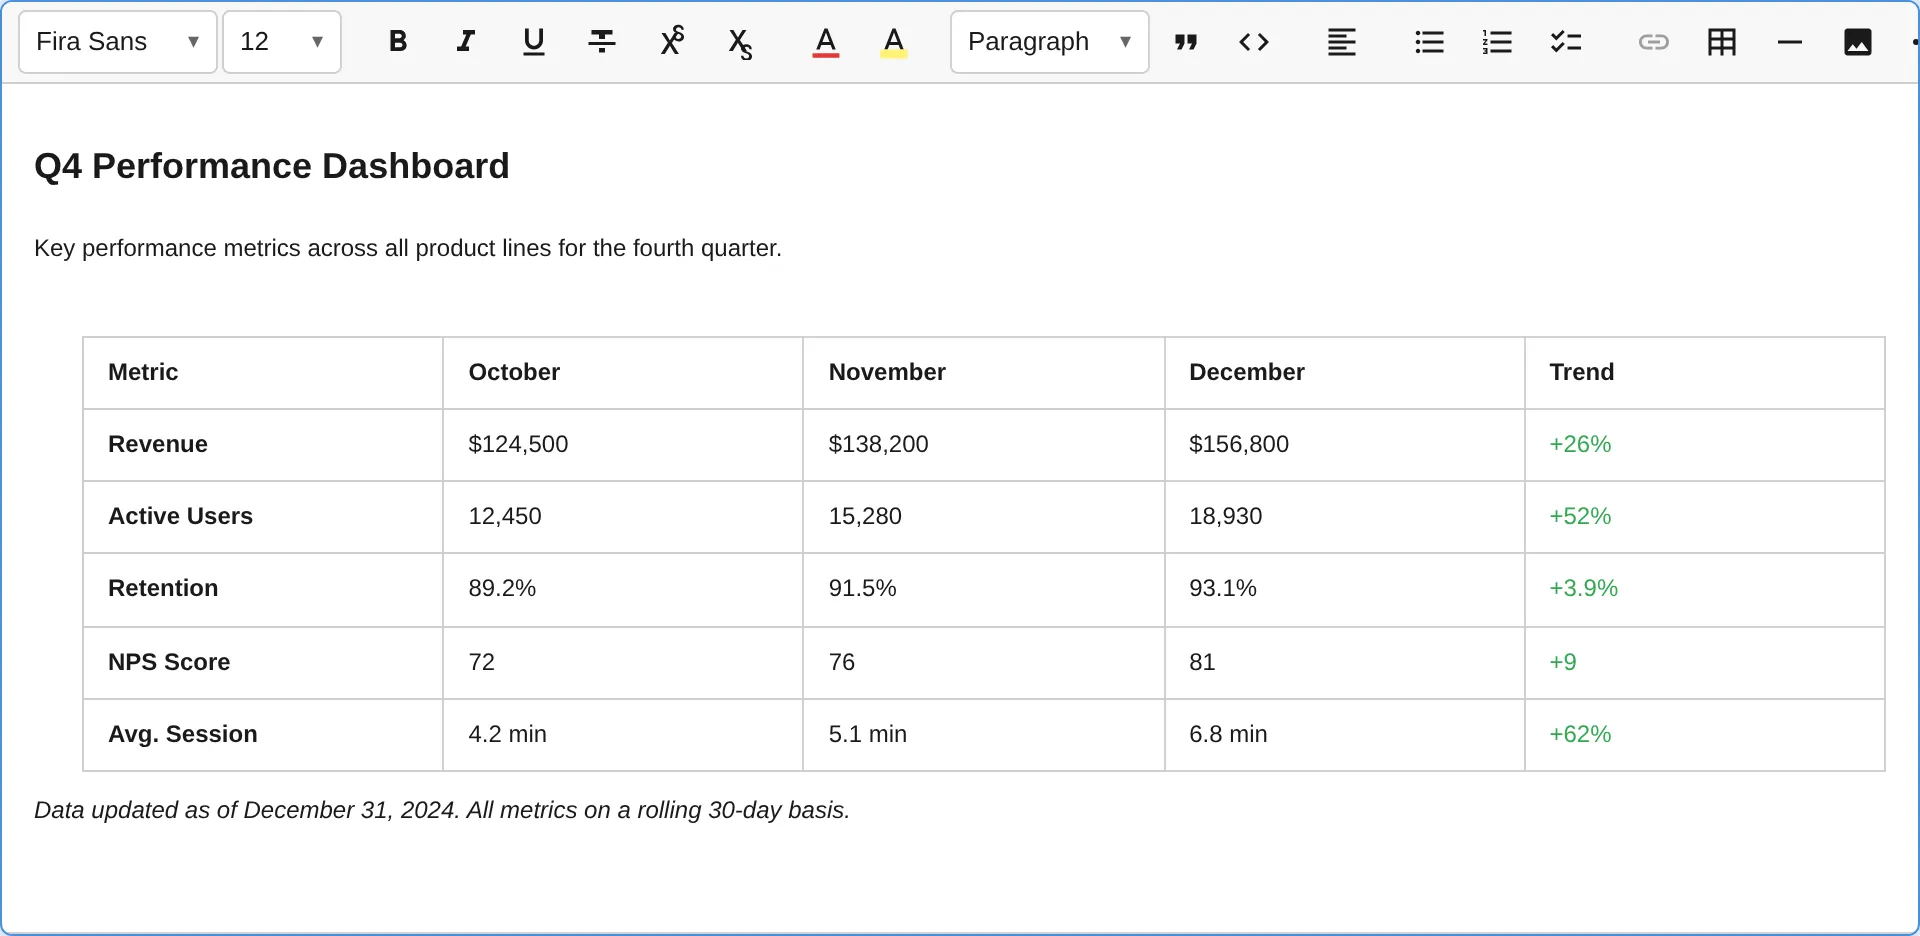
Task: Open the red font color picker
Action: (826, 42)
